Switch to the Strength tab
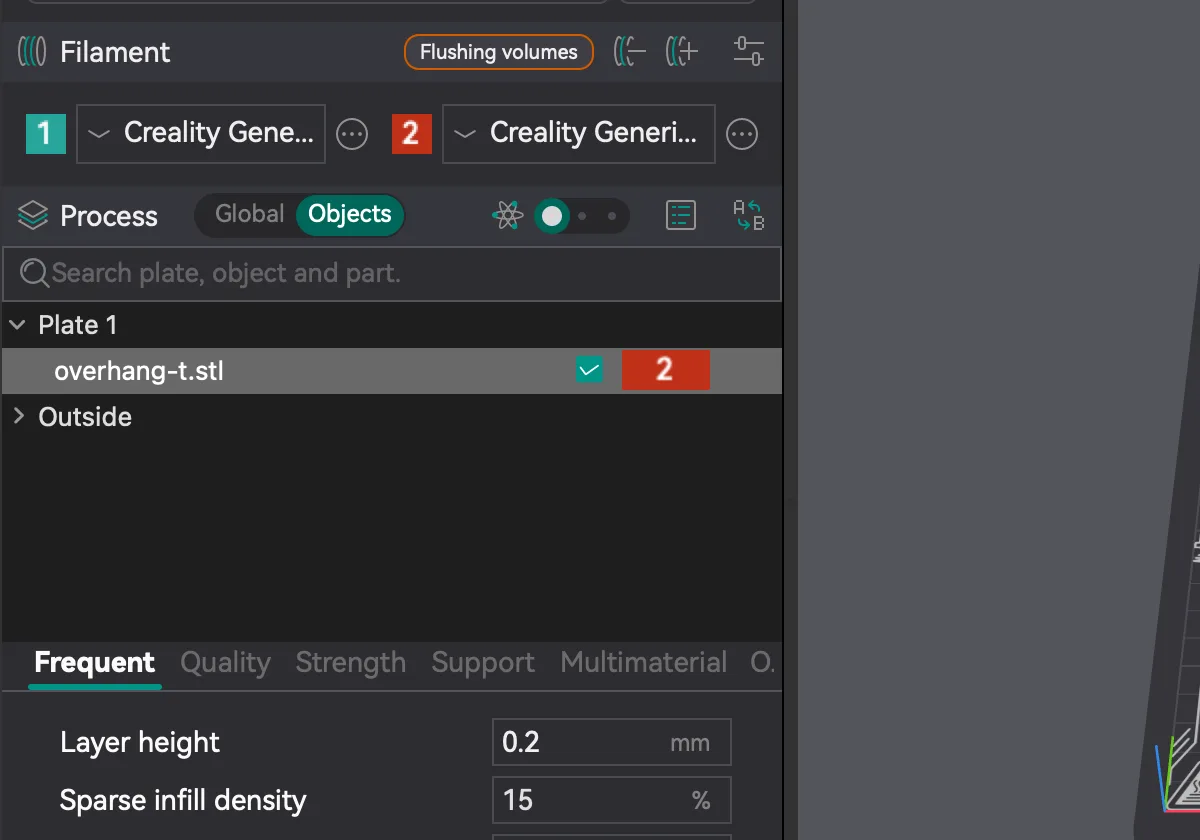 pos(351,662)
